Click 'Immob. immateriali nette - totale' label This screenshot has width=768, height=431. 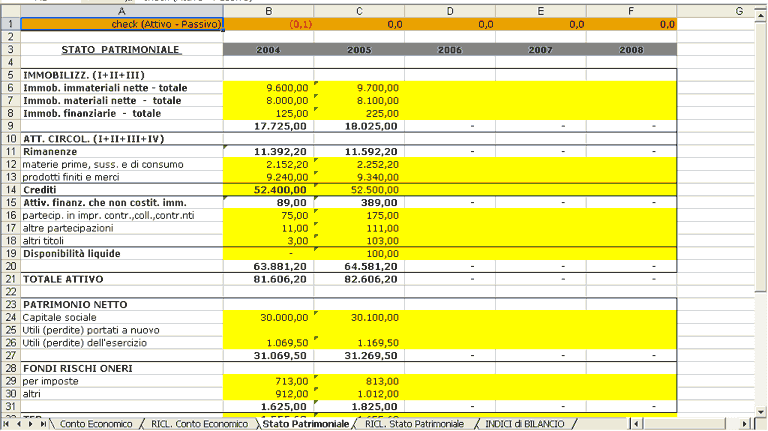[x=105, y=88]
